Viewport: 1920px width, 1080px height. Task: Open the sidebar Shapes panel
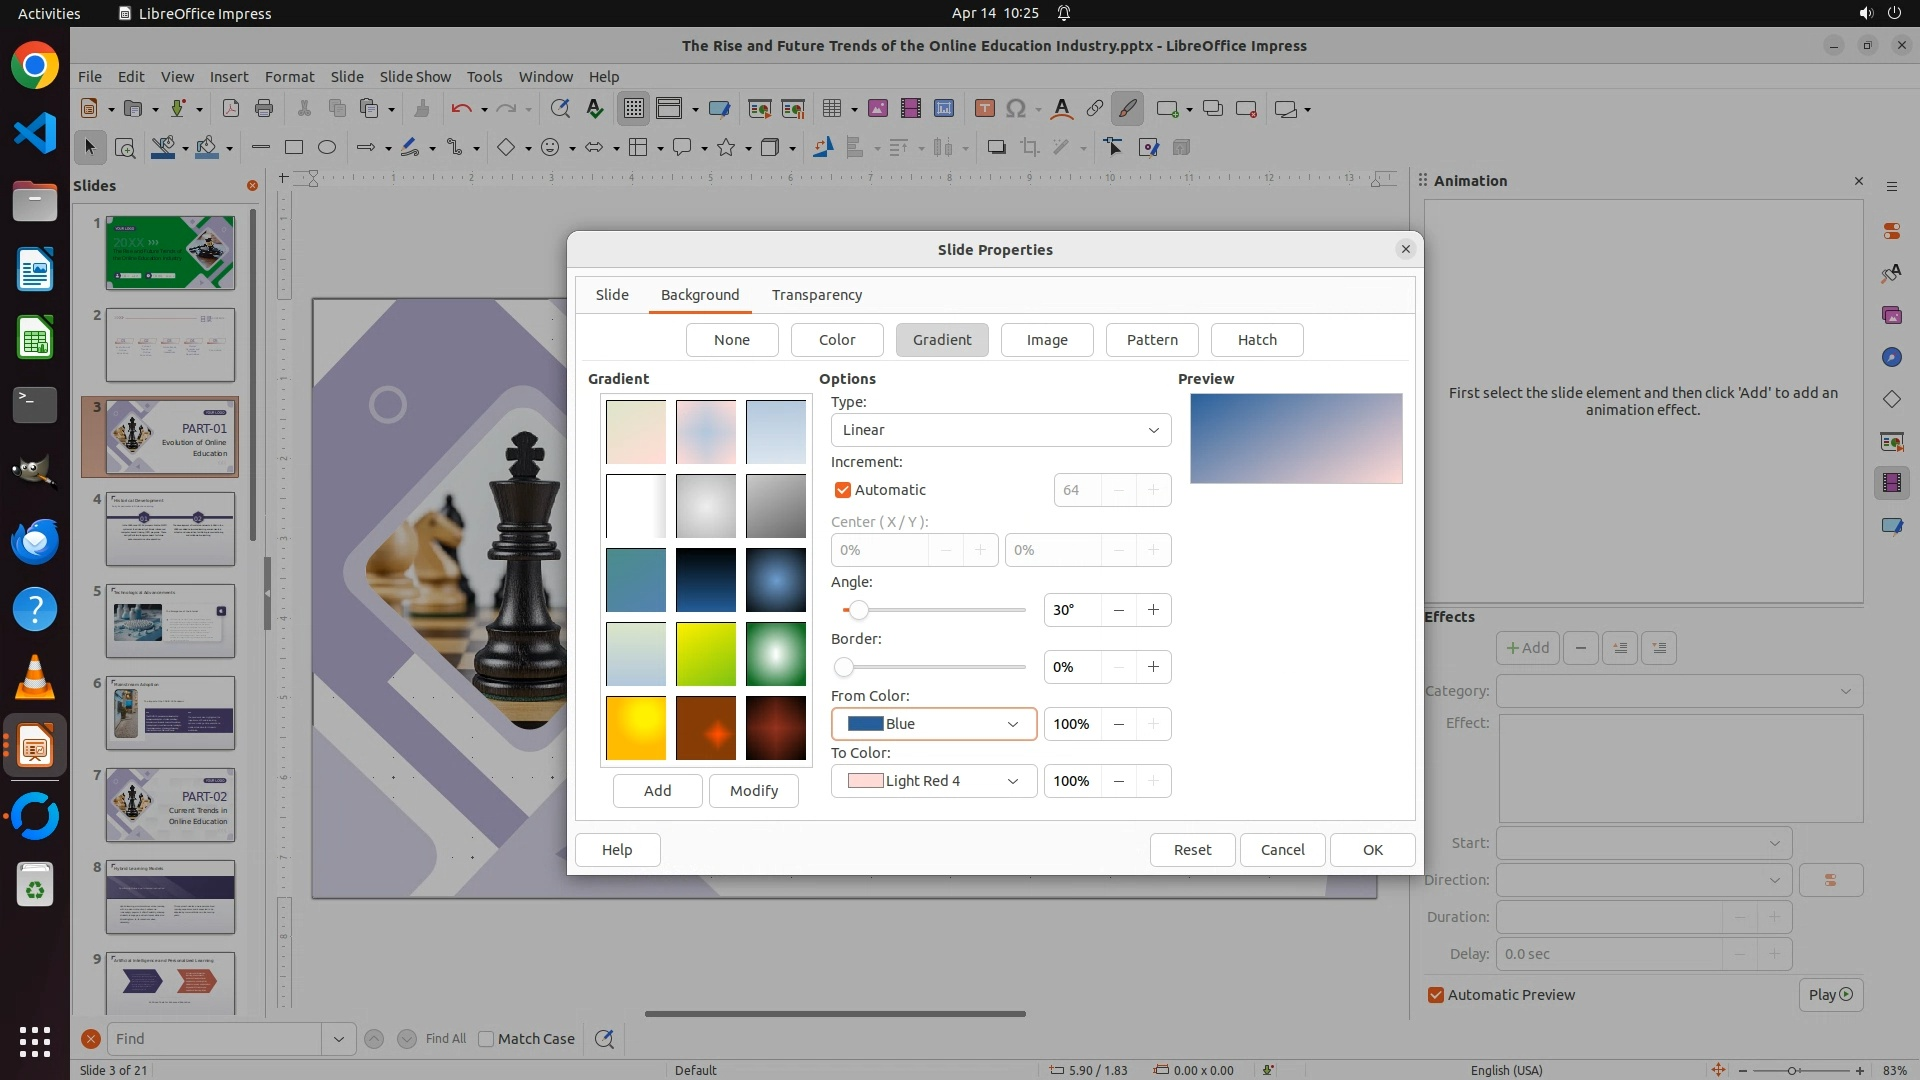click(1891, 399)
